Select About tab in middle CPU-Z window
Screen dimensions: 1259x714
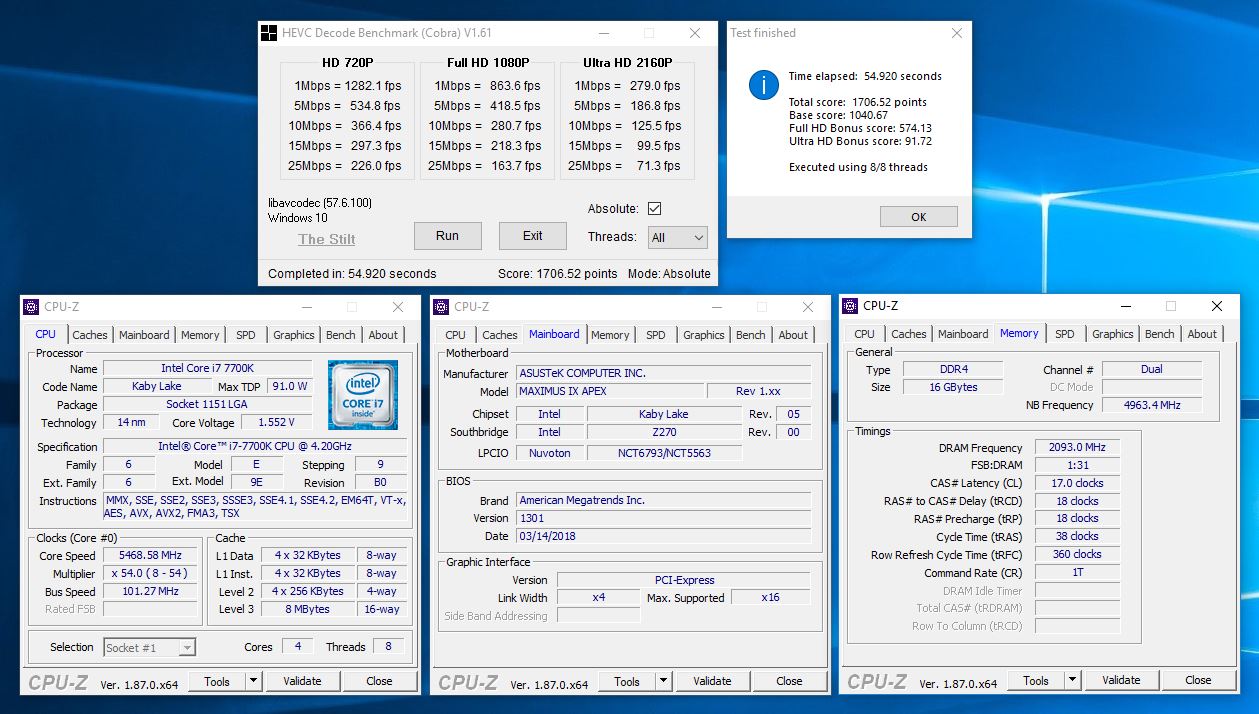(x=793, y=335)
